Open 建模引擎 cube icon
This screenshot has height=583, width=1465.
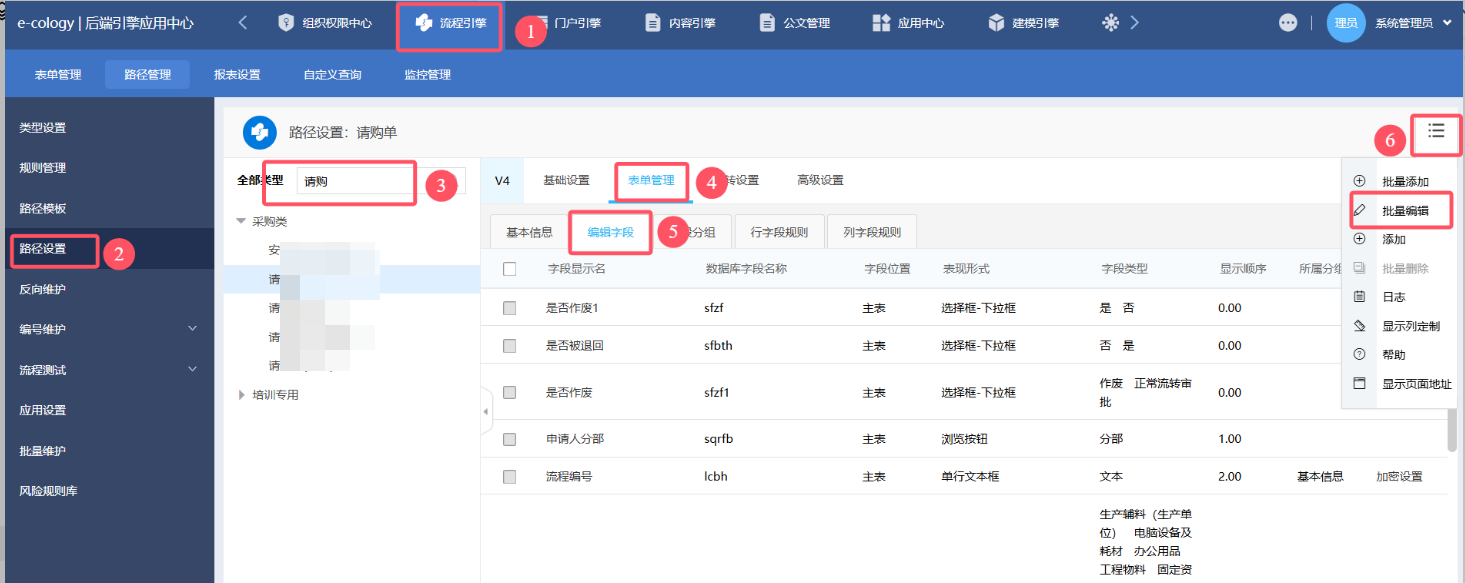tap(996, 23)
